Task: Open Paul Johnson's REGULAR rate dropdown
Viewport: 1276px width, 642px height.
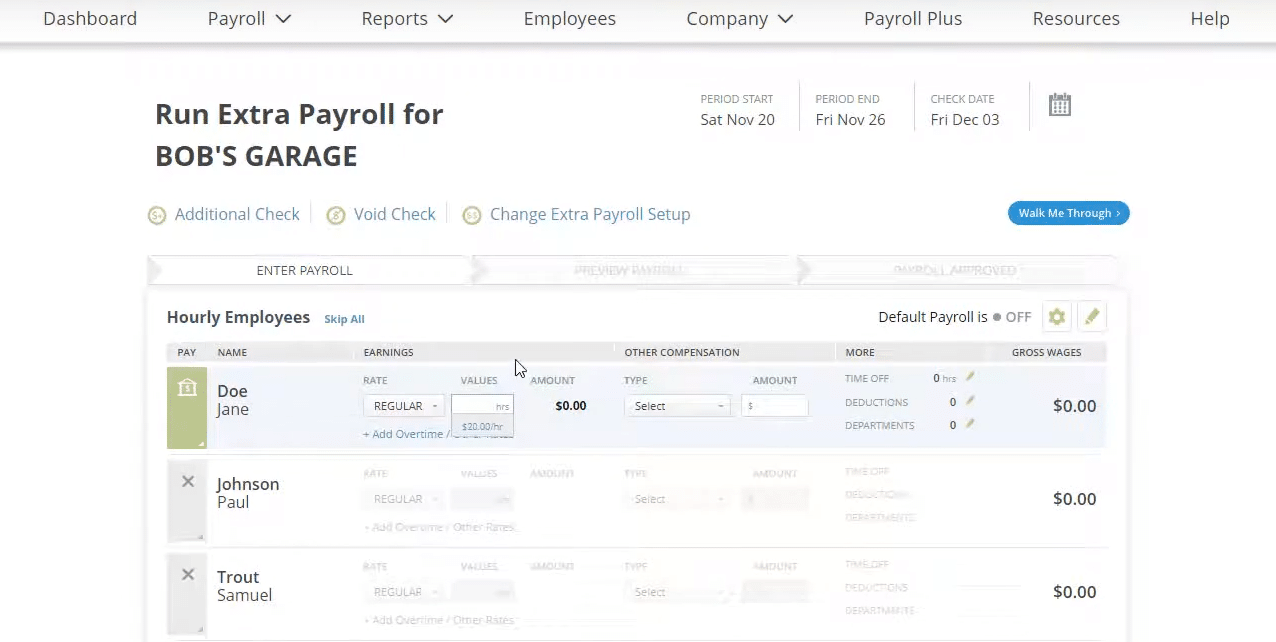Action: pyautogui.click(x=404, y=499)
